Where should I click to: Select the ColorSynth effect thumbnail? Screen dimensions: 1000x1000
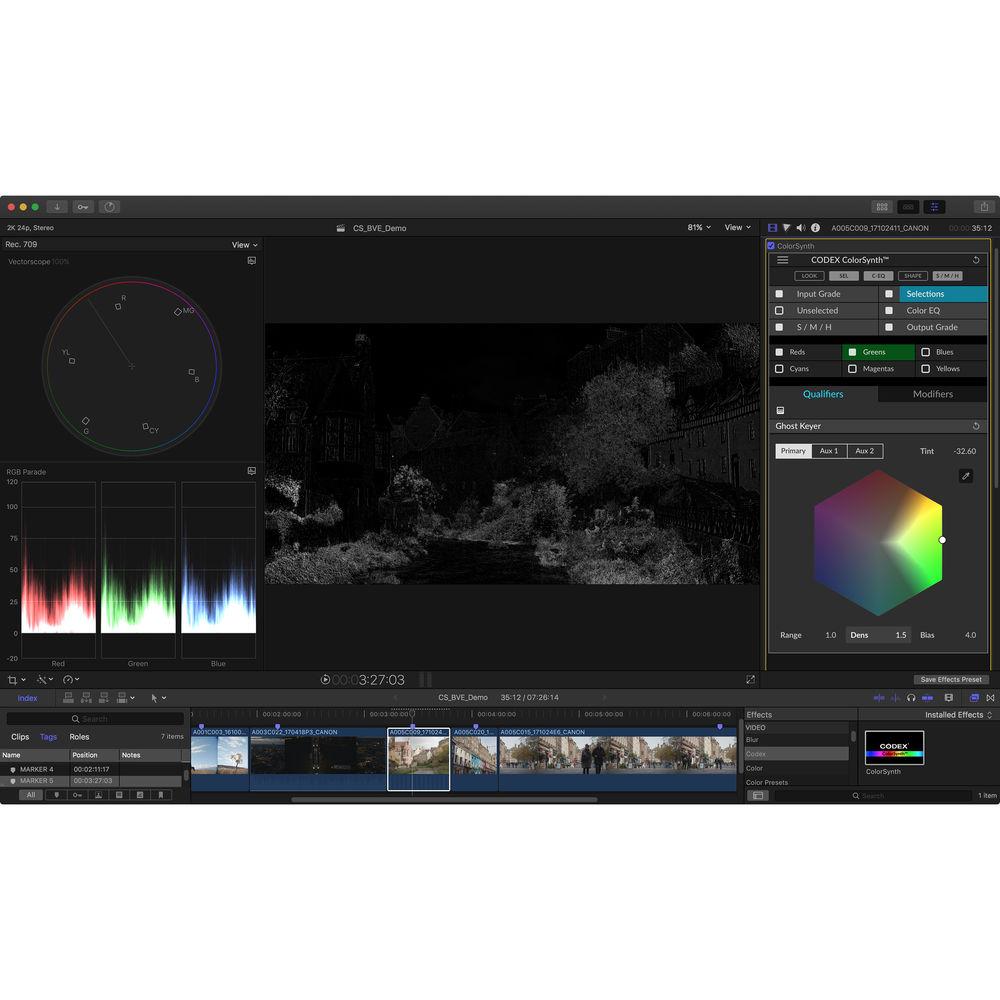pyautogui.click(x=894, y=748)
